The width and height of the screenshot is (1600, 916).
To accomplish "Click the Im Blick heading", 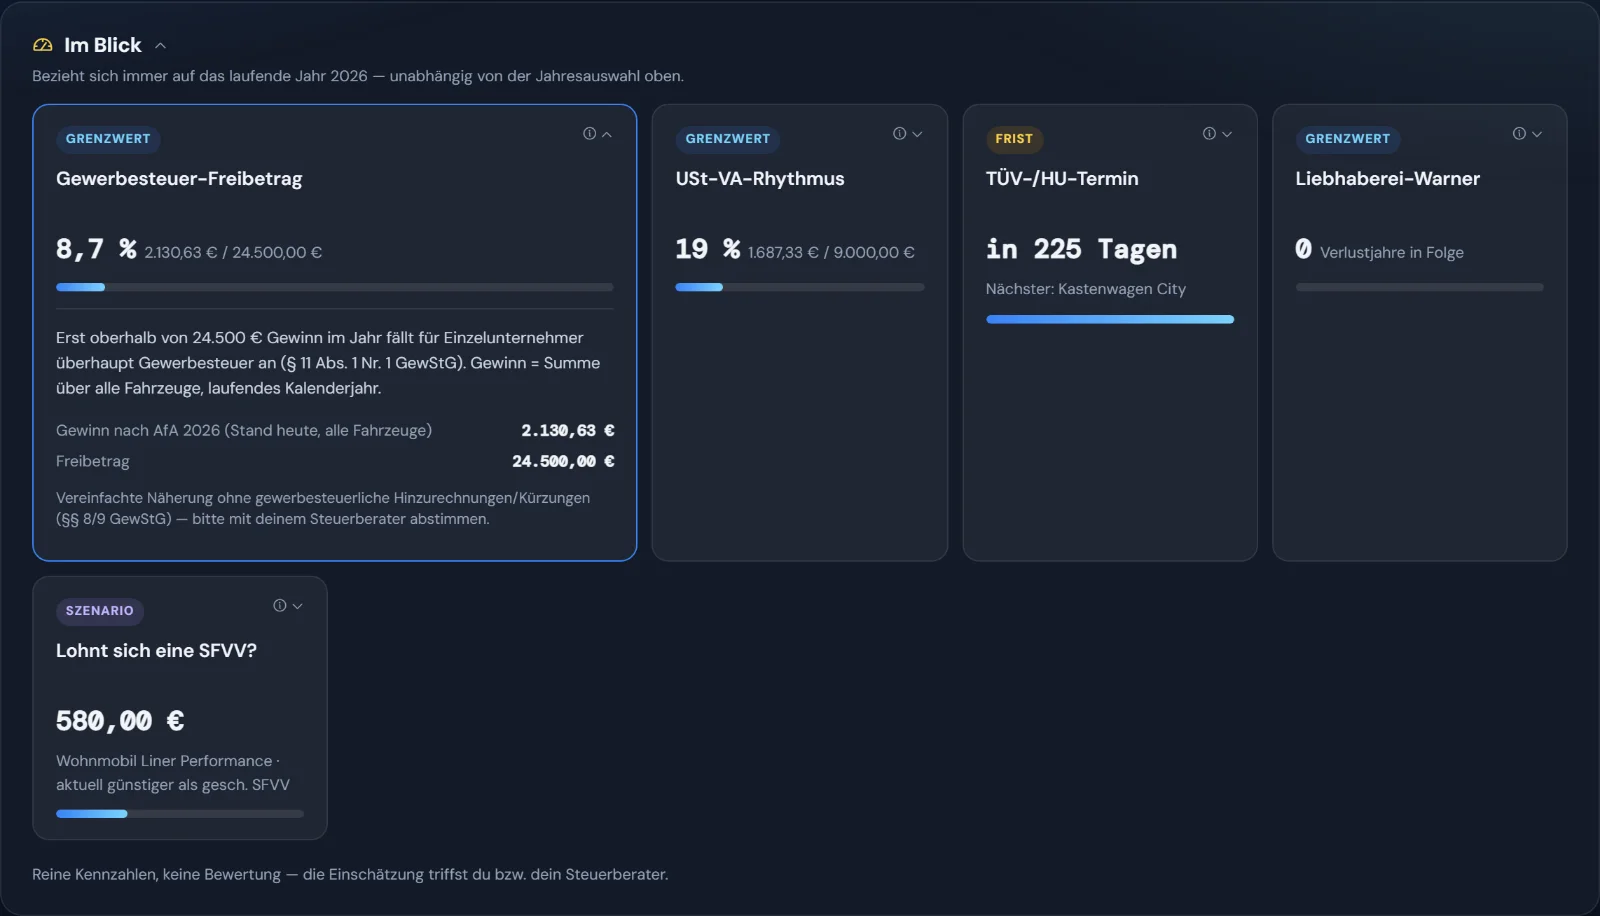I will pos(103,45).
